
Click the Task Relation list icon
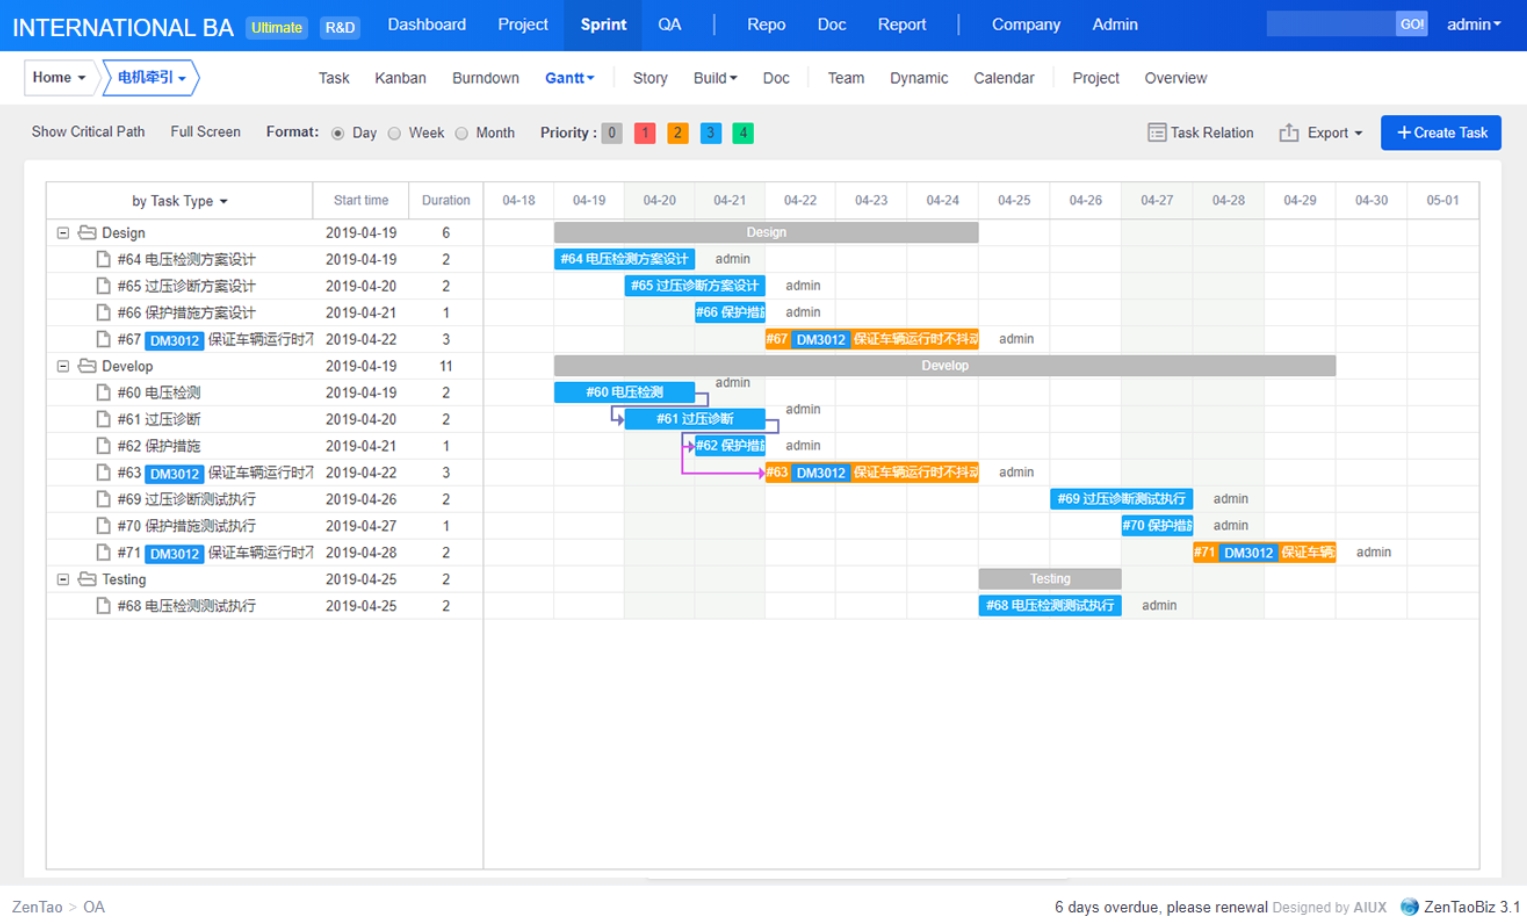coord(1156,132)
